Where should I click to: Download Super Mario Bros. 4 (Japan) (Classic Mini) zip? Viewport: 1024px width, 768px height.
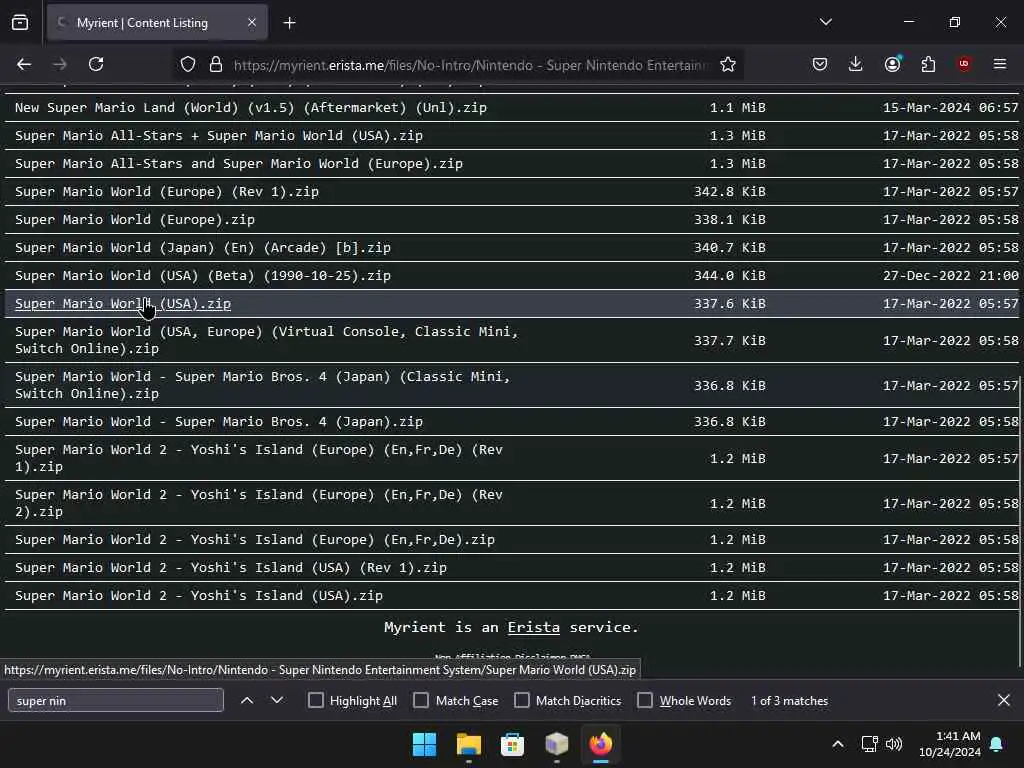[x=263, y=385]
